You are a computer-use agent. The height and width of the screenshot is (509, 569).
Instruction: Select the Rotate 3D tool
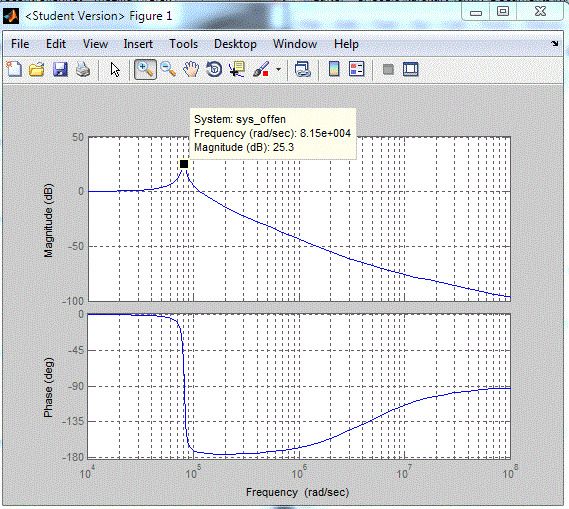[214, 69]
